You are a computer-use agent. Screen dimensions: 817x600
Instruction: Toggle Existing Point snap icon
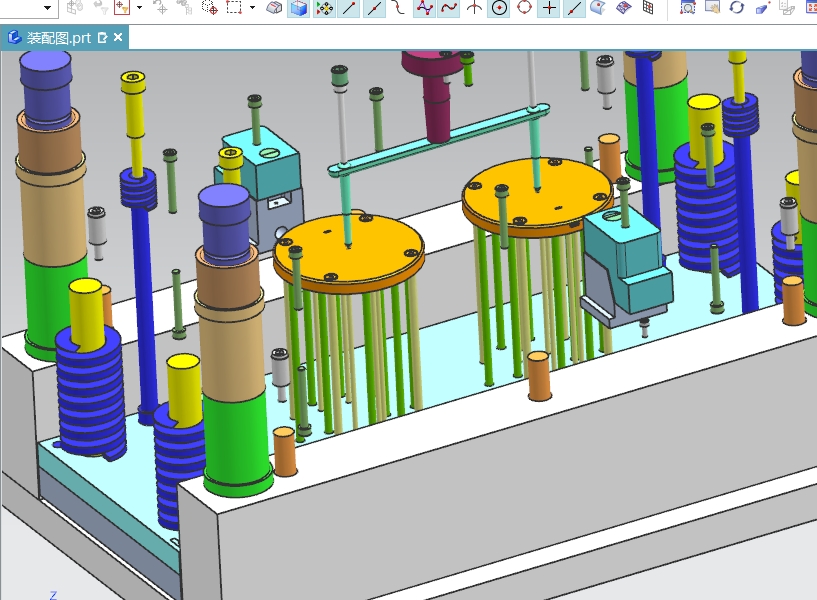tap(549, 7)
